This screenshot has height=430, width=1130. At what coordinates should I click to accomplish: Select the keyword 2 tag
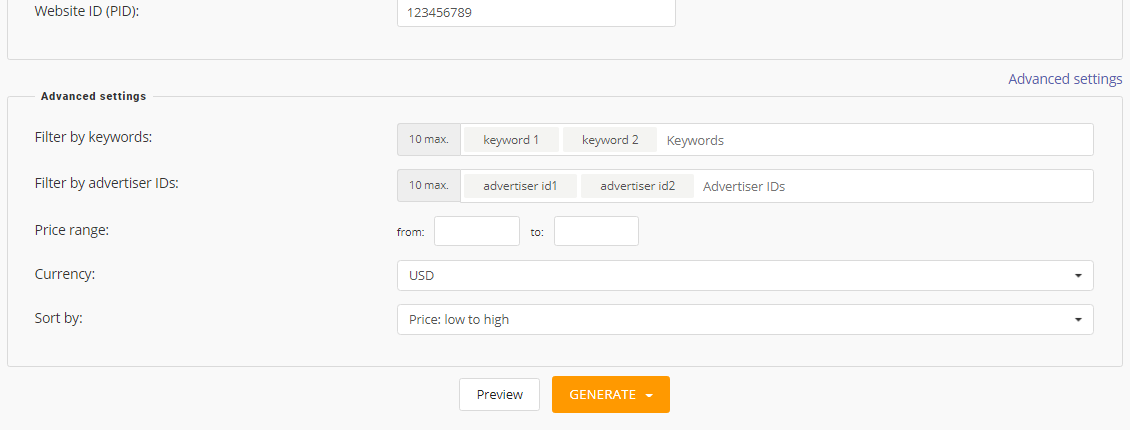coord(610,140)
